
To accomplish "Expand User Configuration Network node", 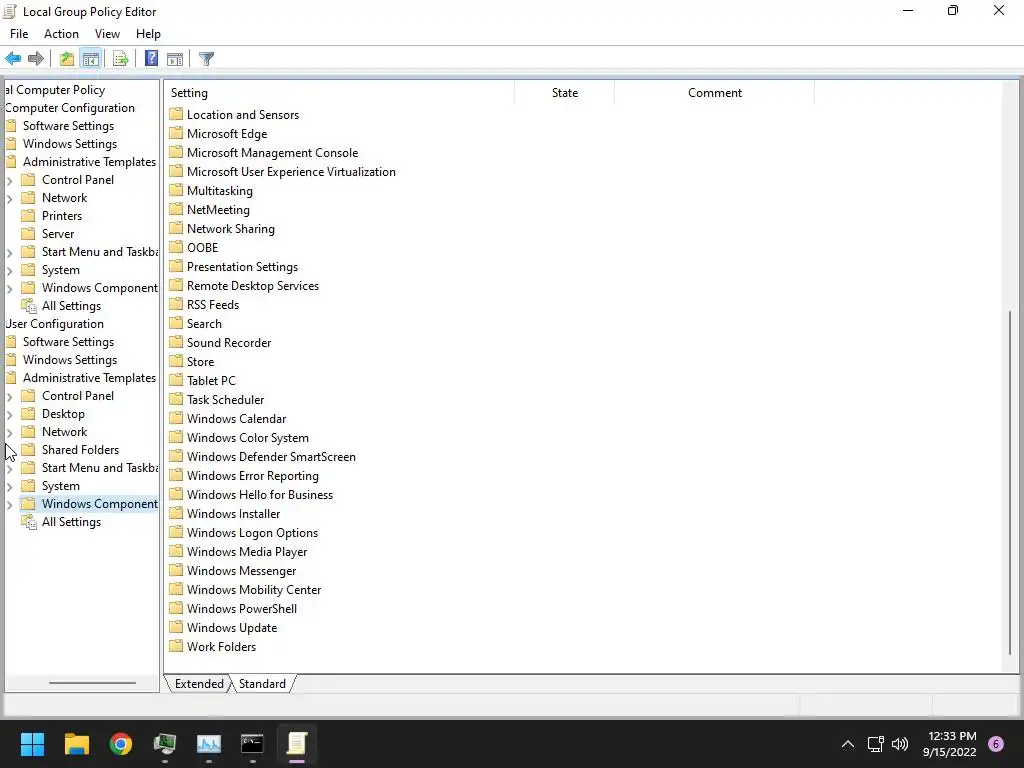I will point(9,432).
